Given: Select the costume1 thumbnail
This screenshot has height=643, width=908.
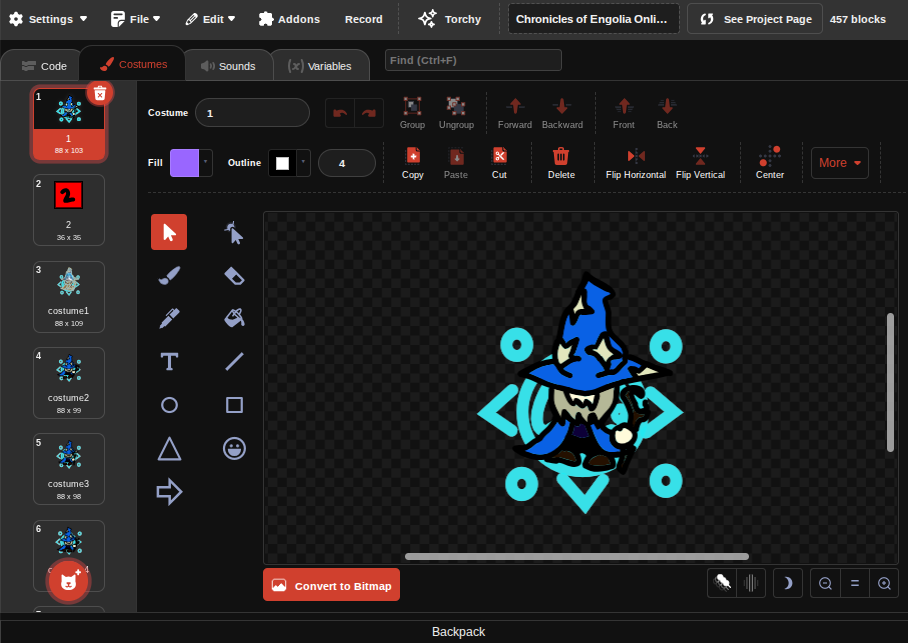Looking at the screenshot, I should pos(69,297).
